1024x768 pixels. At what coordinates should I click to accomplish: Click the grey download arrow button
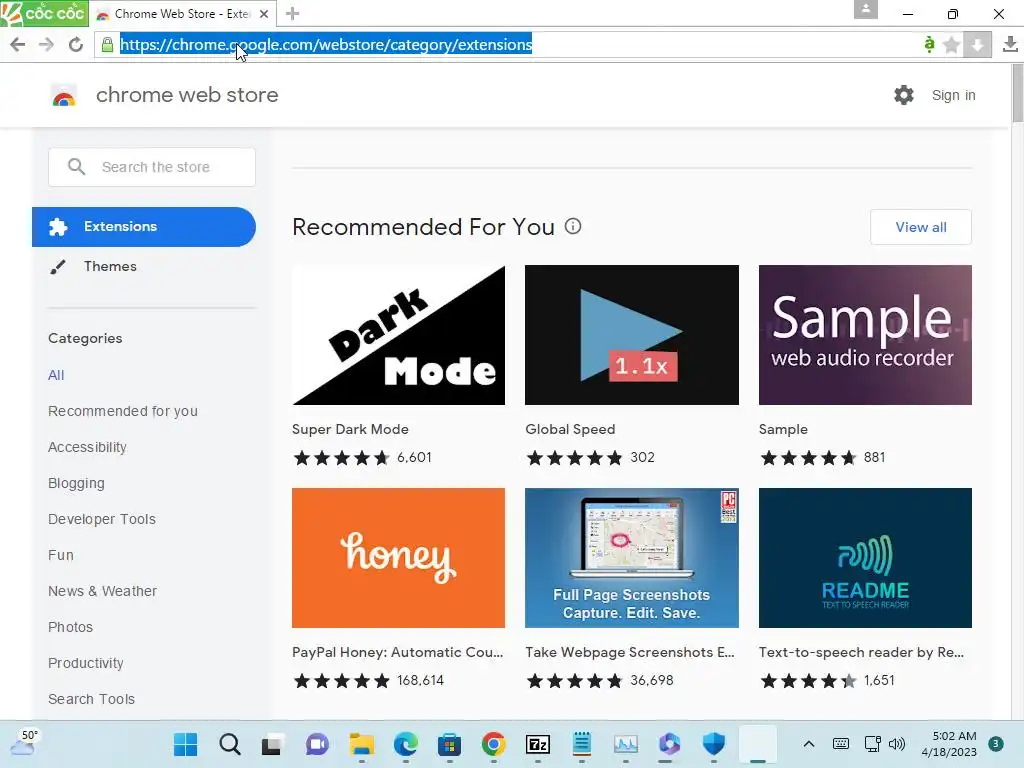[977, 44]
